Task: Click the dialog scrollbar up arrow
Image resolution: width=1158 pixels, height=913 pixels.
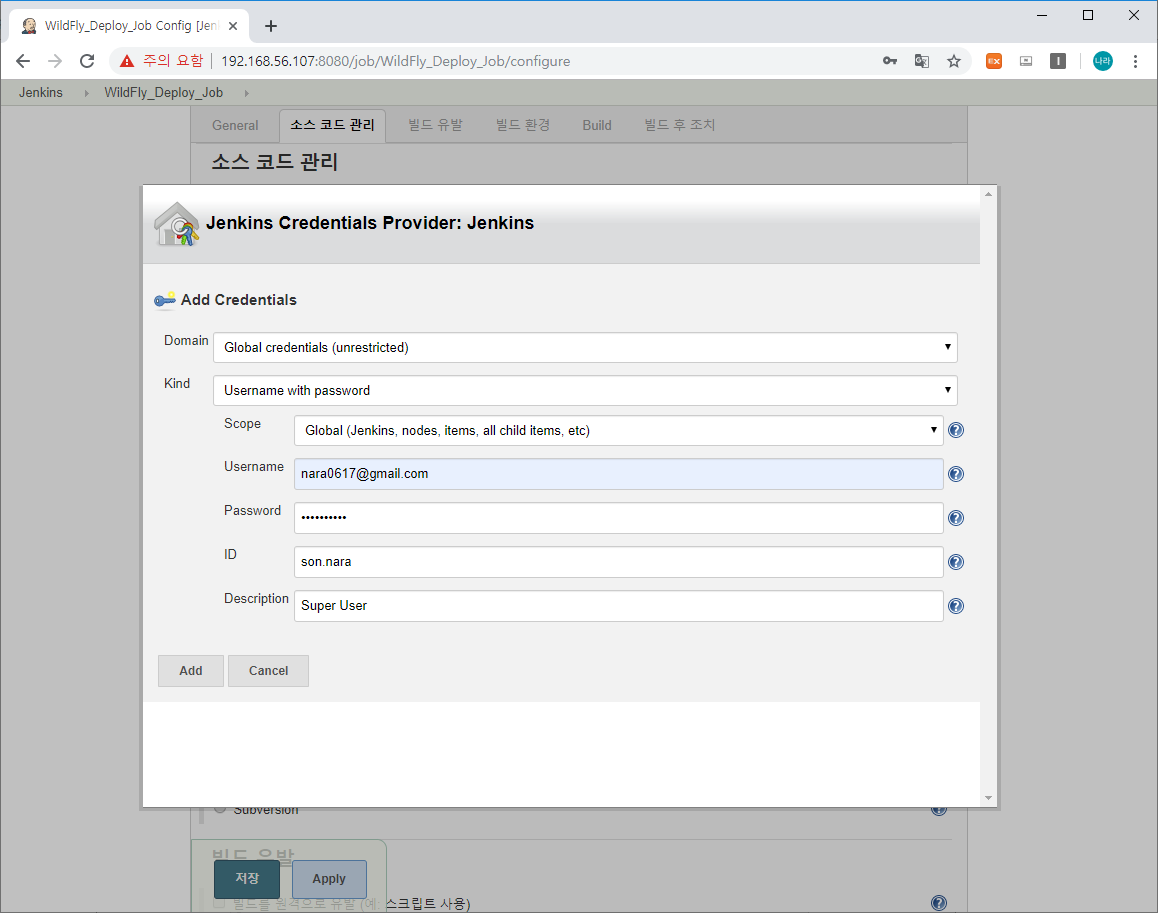Action: click(x=988, y=194)
